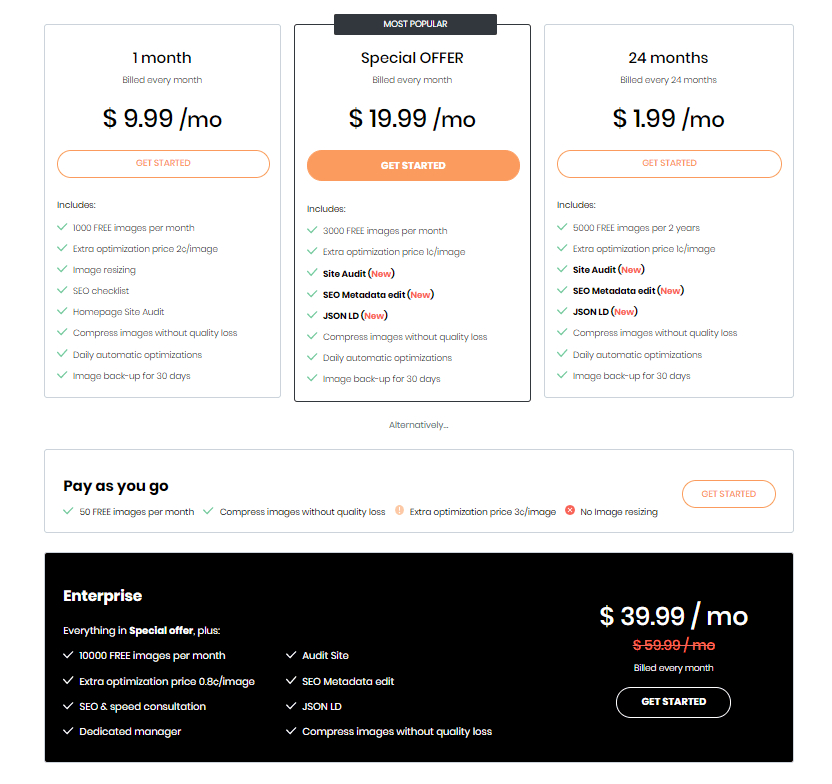Click white checkmark beside Audit Site

point(291,655)
